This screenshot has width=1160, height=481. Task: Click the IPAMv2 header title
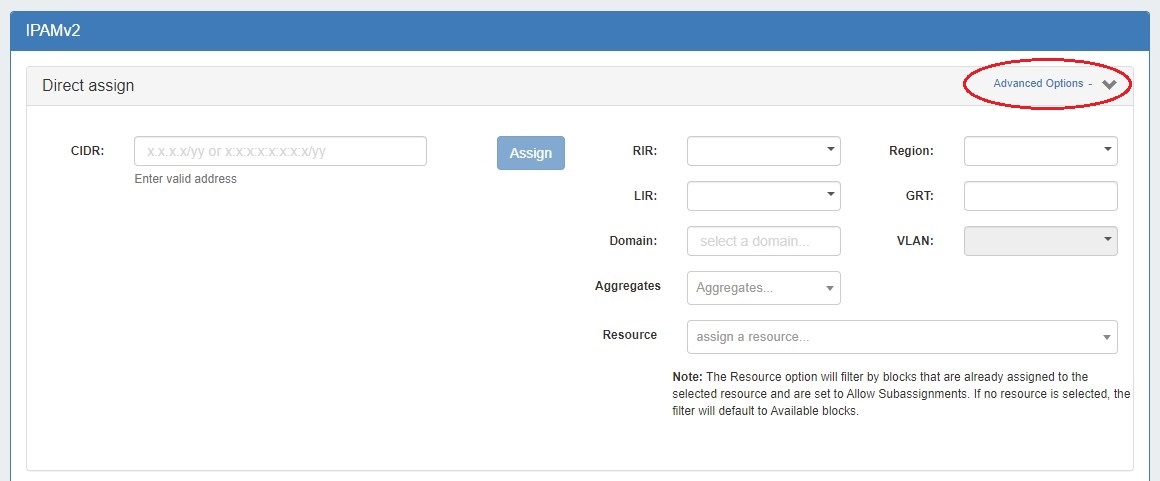tap(53, 31)
